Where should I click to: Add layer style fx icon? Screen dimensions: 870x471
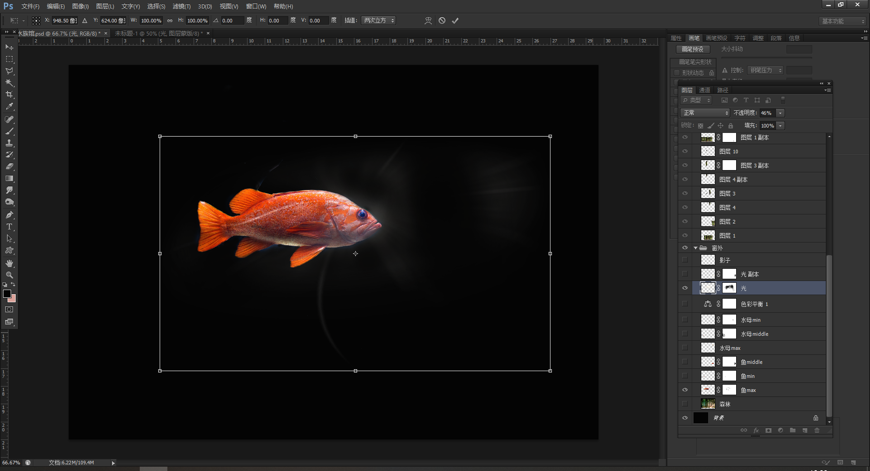(x=756, y=431)
